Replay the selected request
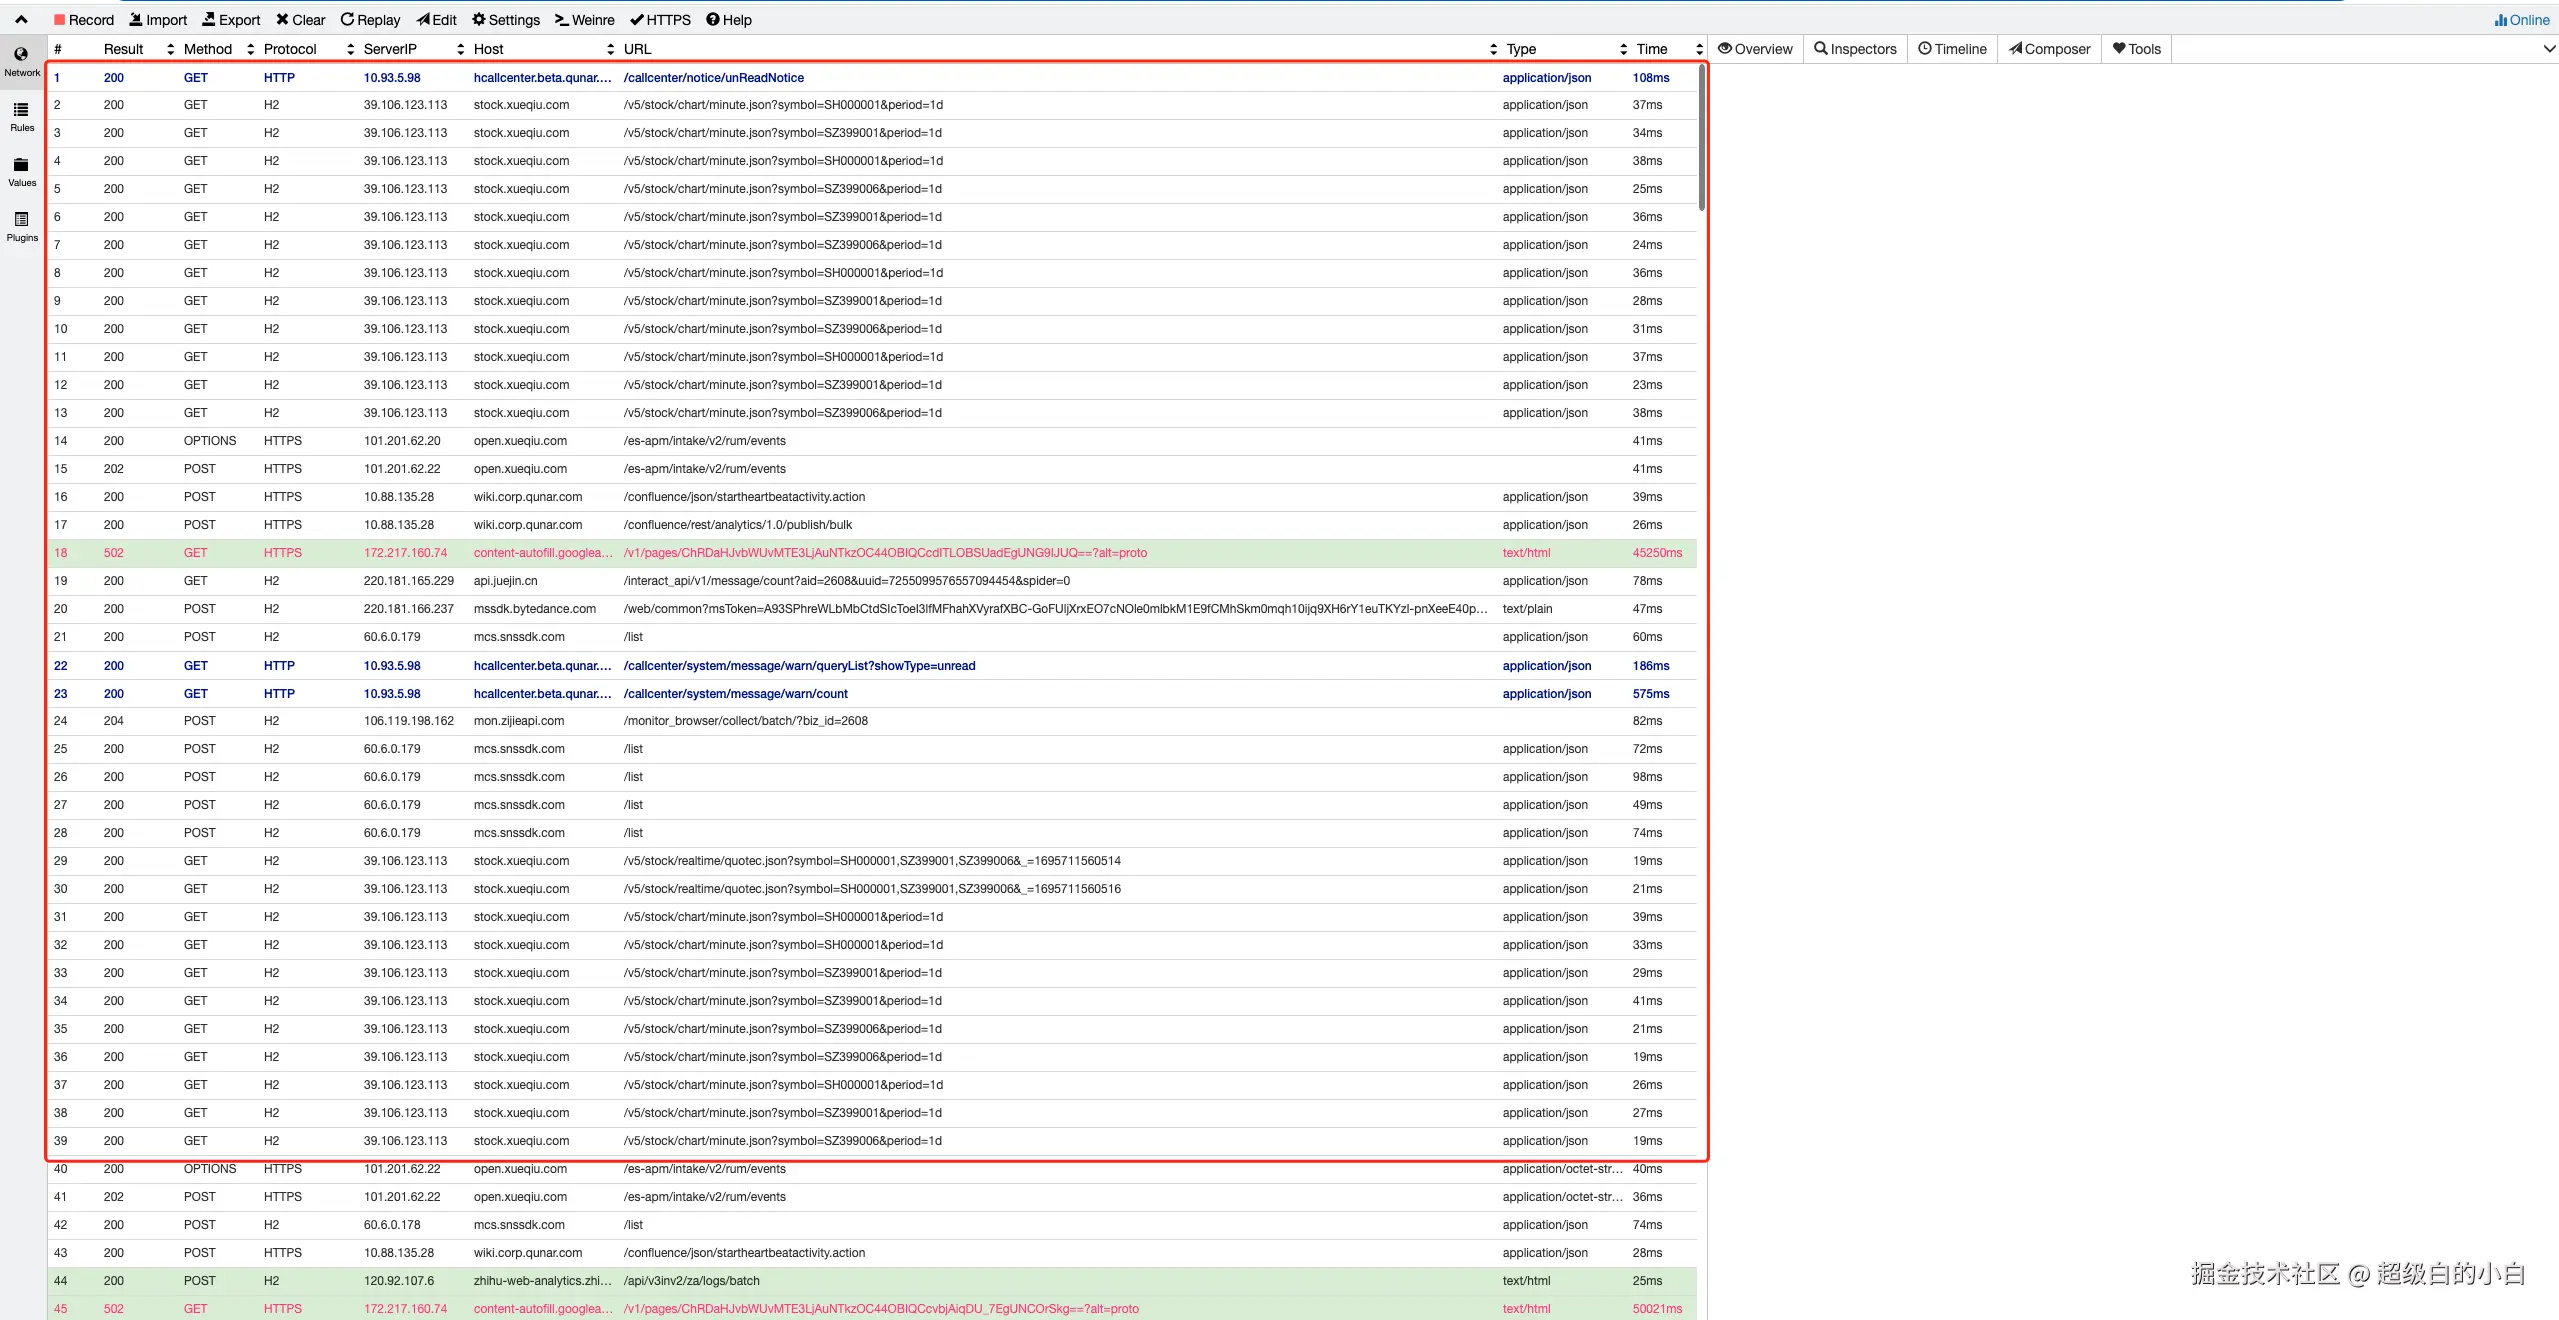This screenshot has width=2559, height=1320. tap(370, 20)
